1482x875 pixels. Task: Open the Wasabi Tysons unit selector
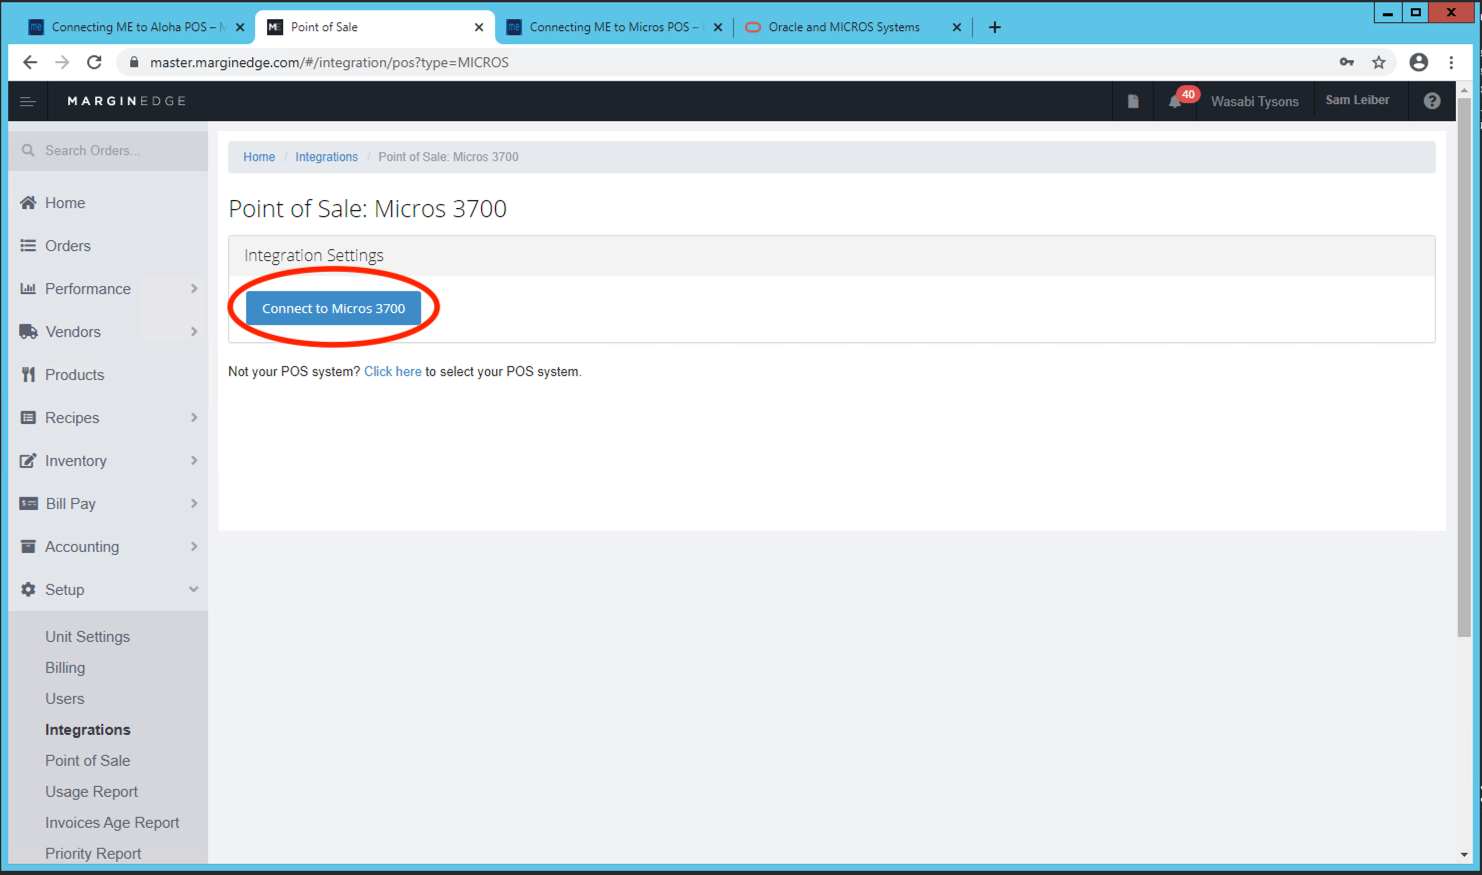(x=1254, y=101)
